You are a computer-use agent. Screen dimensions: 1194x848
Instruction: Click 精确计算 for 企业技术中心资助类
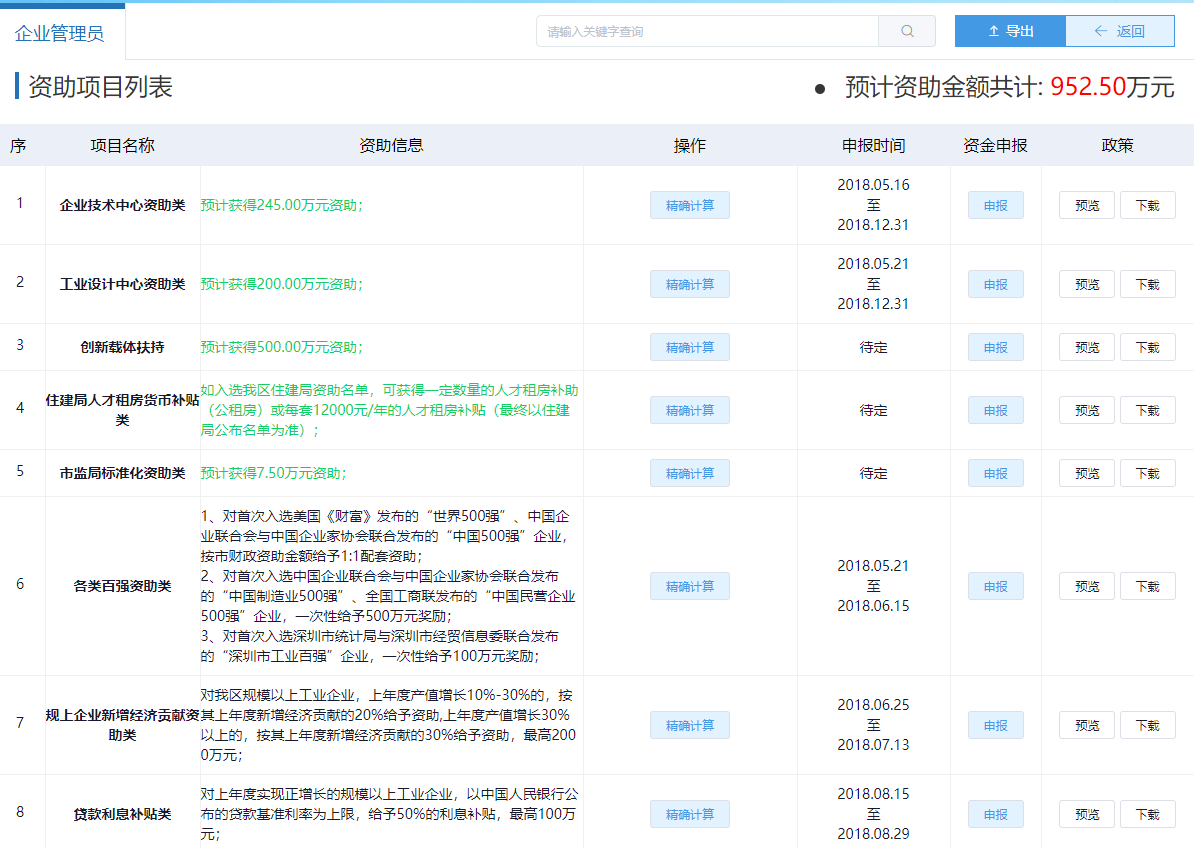click(x=690, y=205)
